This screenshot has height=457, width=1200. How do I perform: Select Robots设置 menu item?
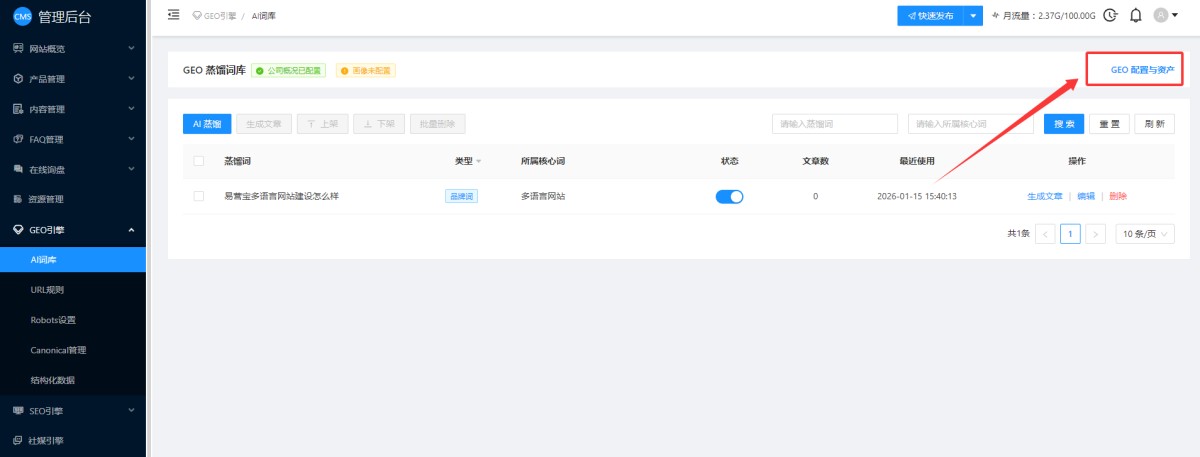point(54,320)
